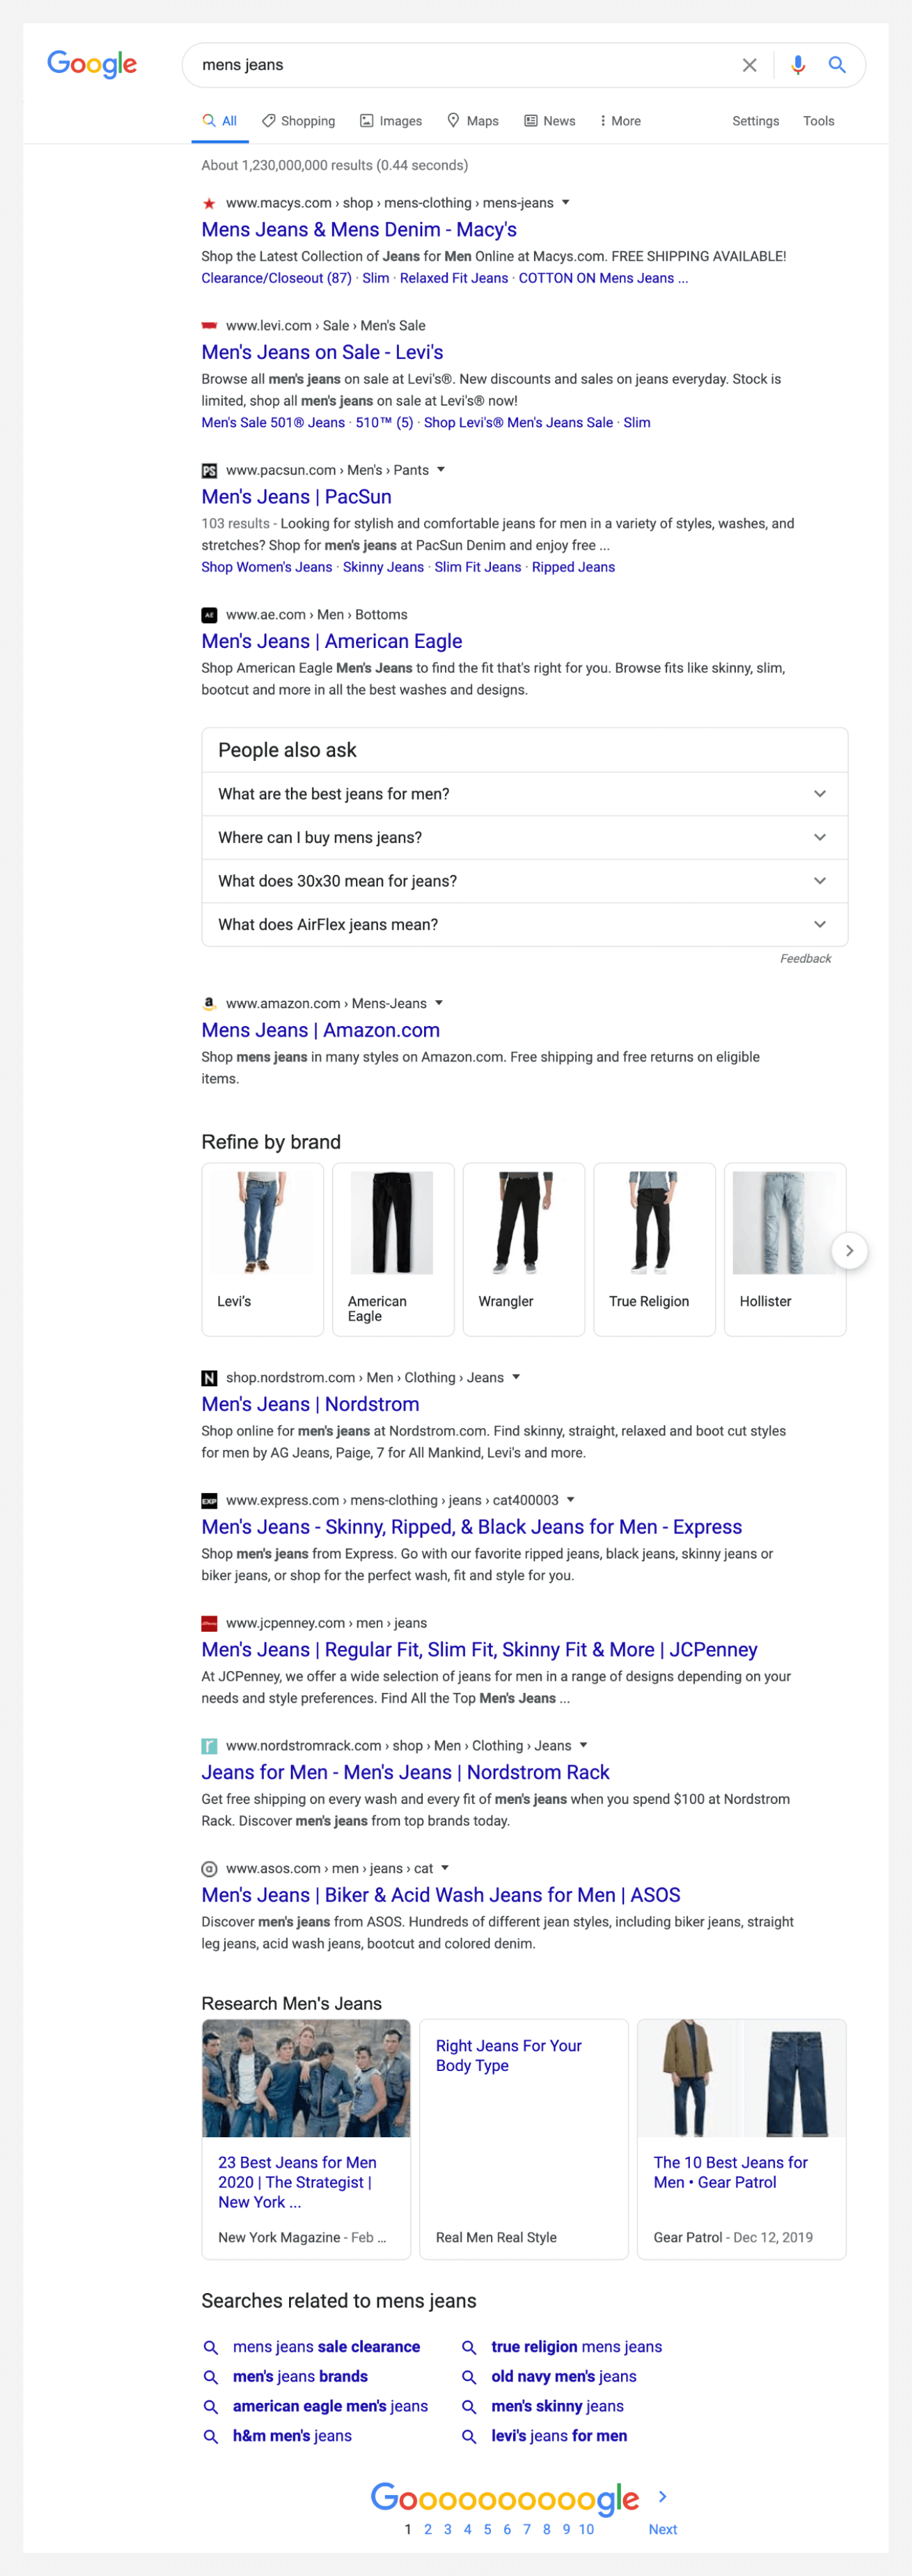Expand 'What does AirFlex jeans mean?'
The height and width of the screenshot is (2576, 912).
tap(525, 924)
